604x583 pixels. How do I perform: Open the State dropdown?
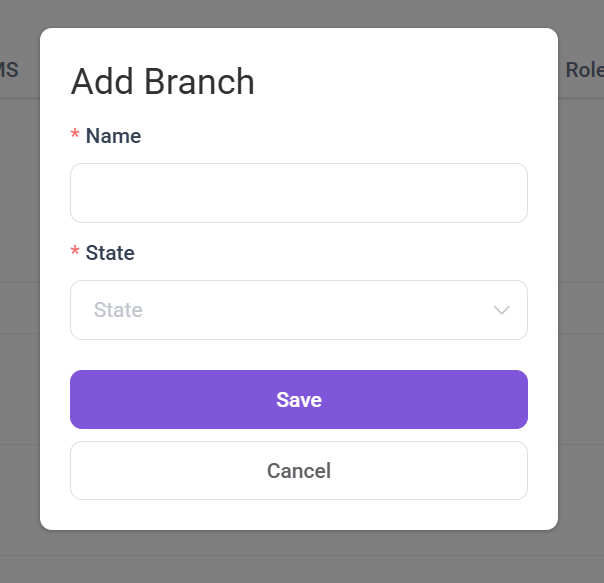coord(298,310)
